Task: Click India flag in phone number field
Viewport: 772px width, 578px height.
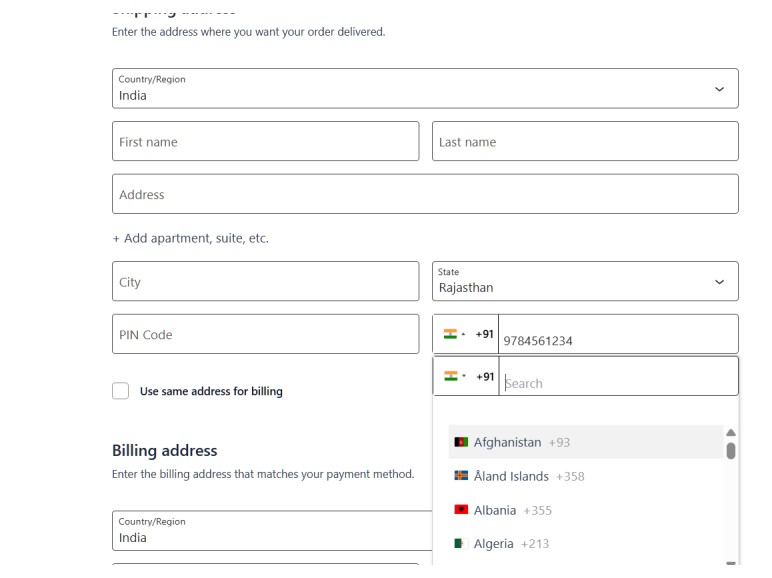Action: pyautogui.click(x=450, y=335)
